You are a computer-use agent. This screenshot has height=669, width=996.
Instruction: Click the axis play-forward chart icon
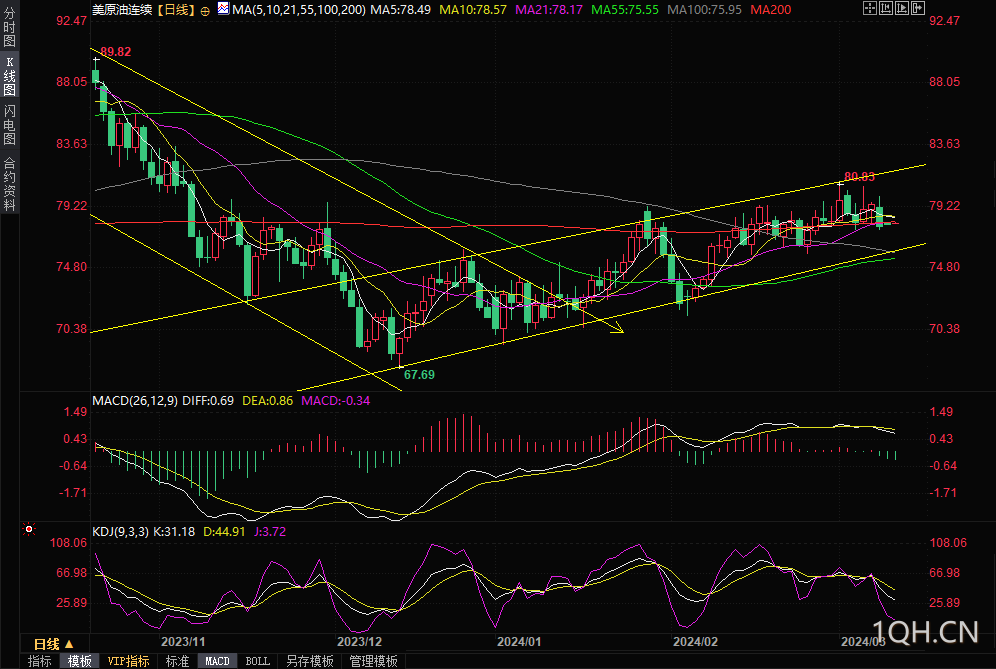click(x=901, y=8)
